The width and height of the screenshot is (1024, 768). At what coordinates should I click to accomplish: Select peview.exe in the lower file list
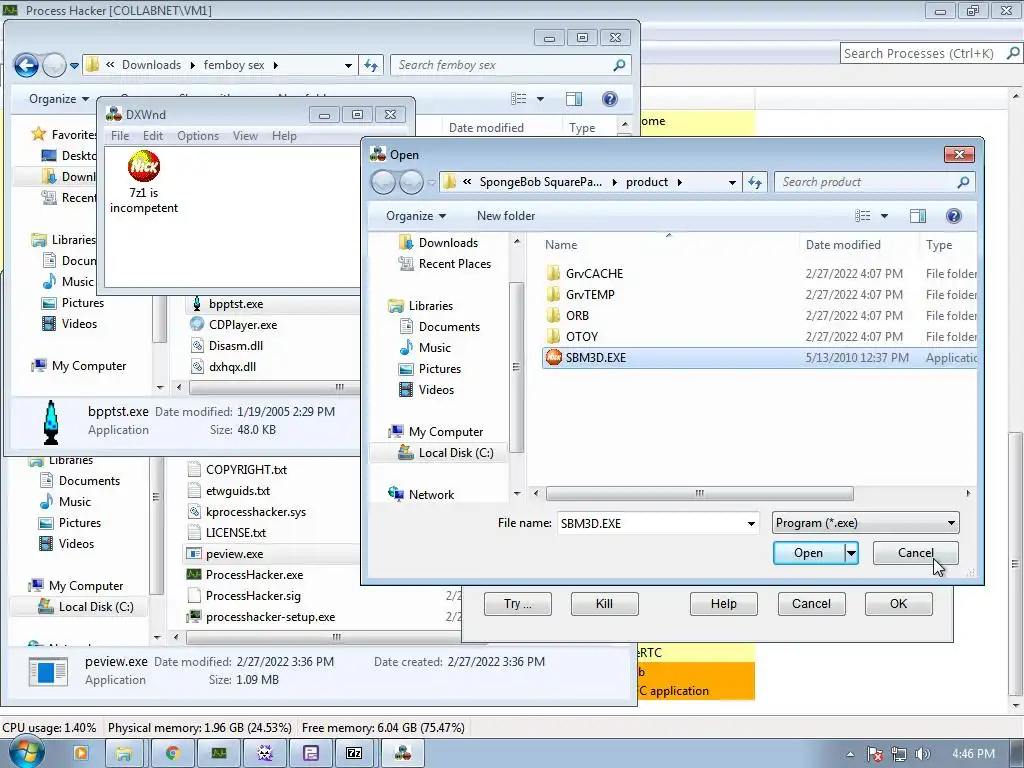click(x=234, y=554)
